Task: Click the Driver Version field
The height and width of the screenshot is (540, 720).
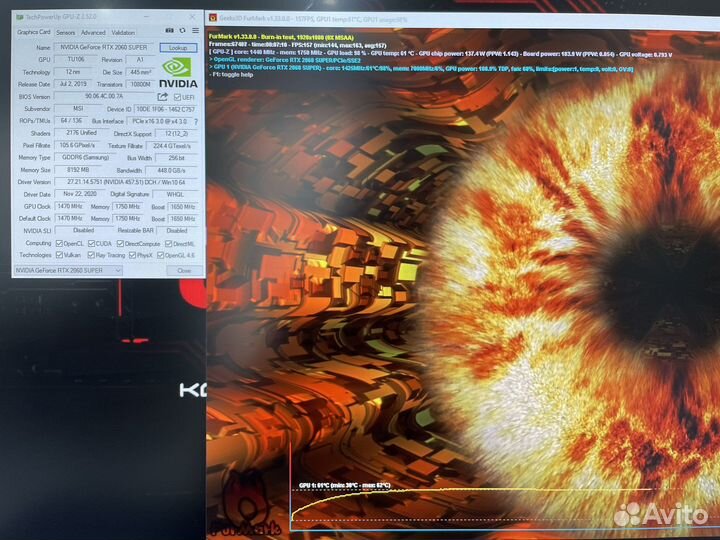Action: click(126, 182)
